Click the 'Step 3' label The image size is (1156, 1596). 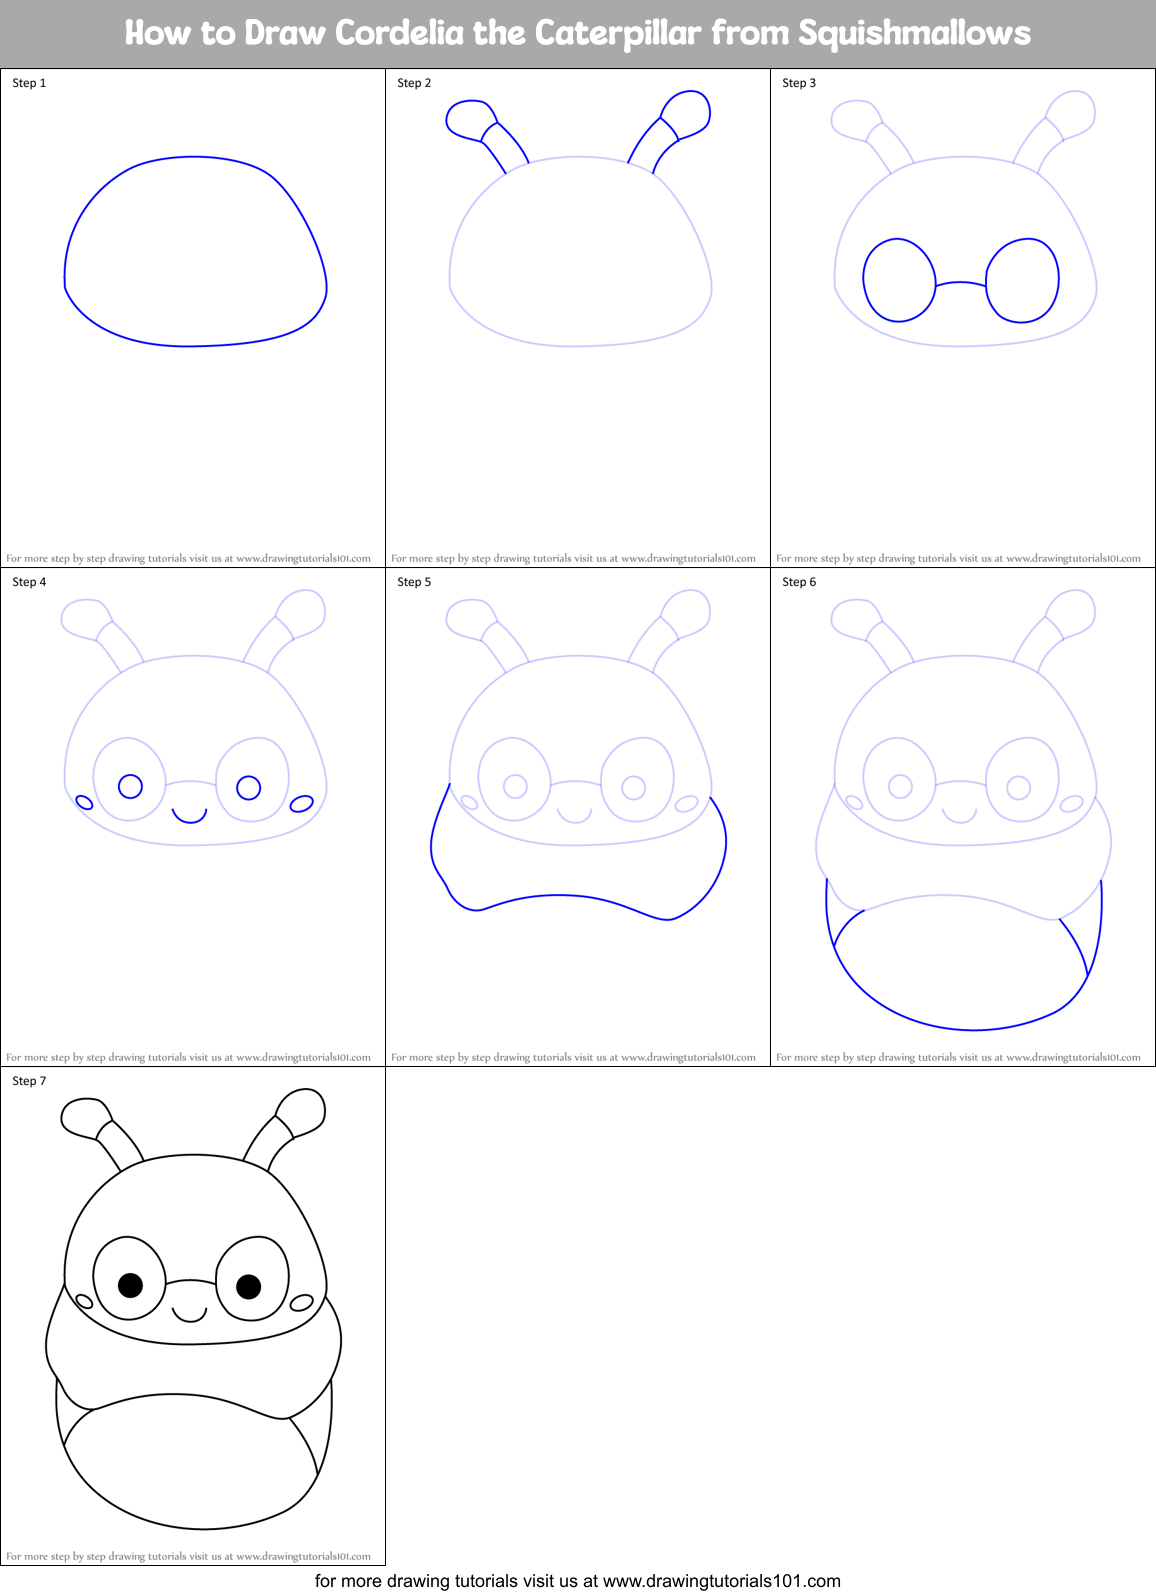pos(799,83)
